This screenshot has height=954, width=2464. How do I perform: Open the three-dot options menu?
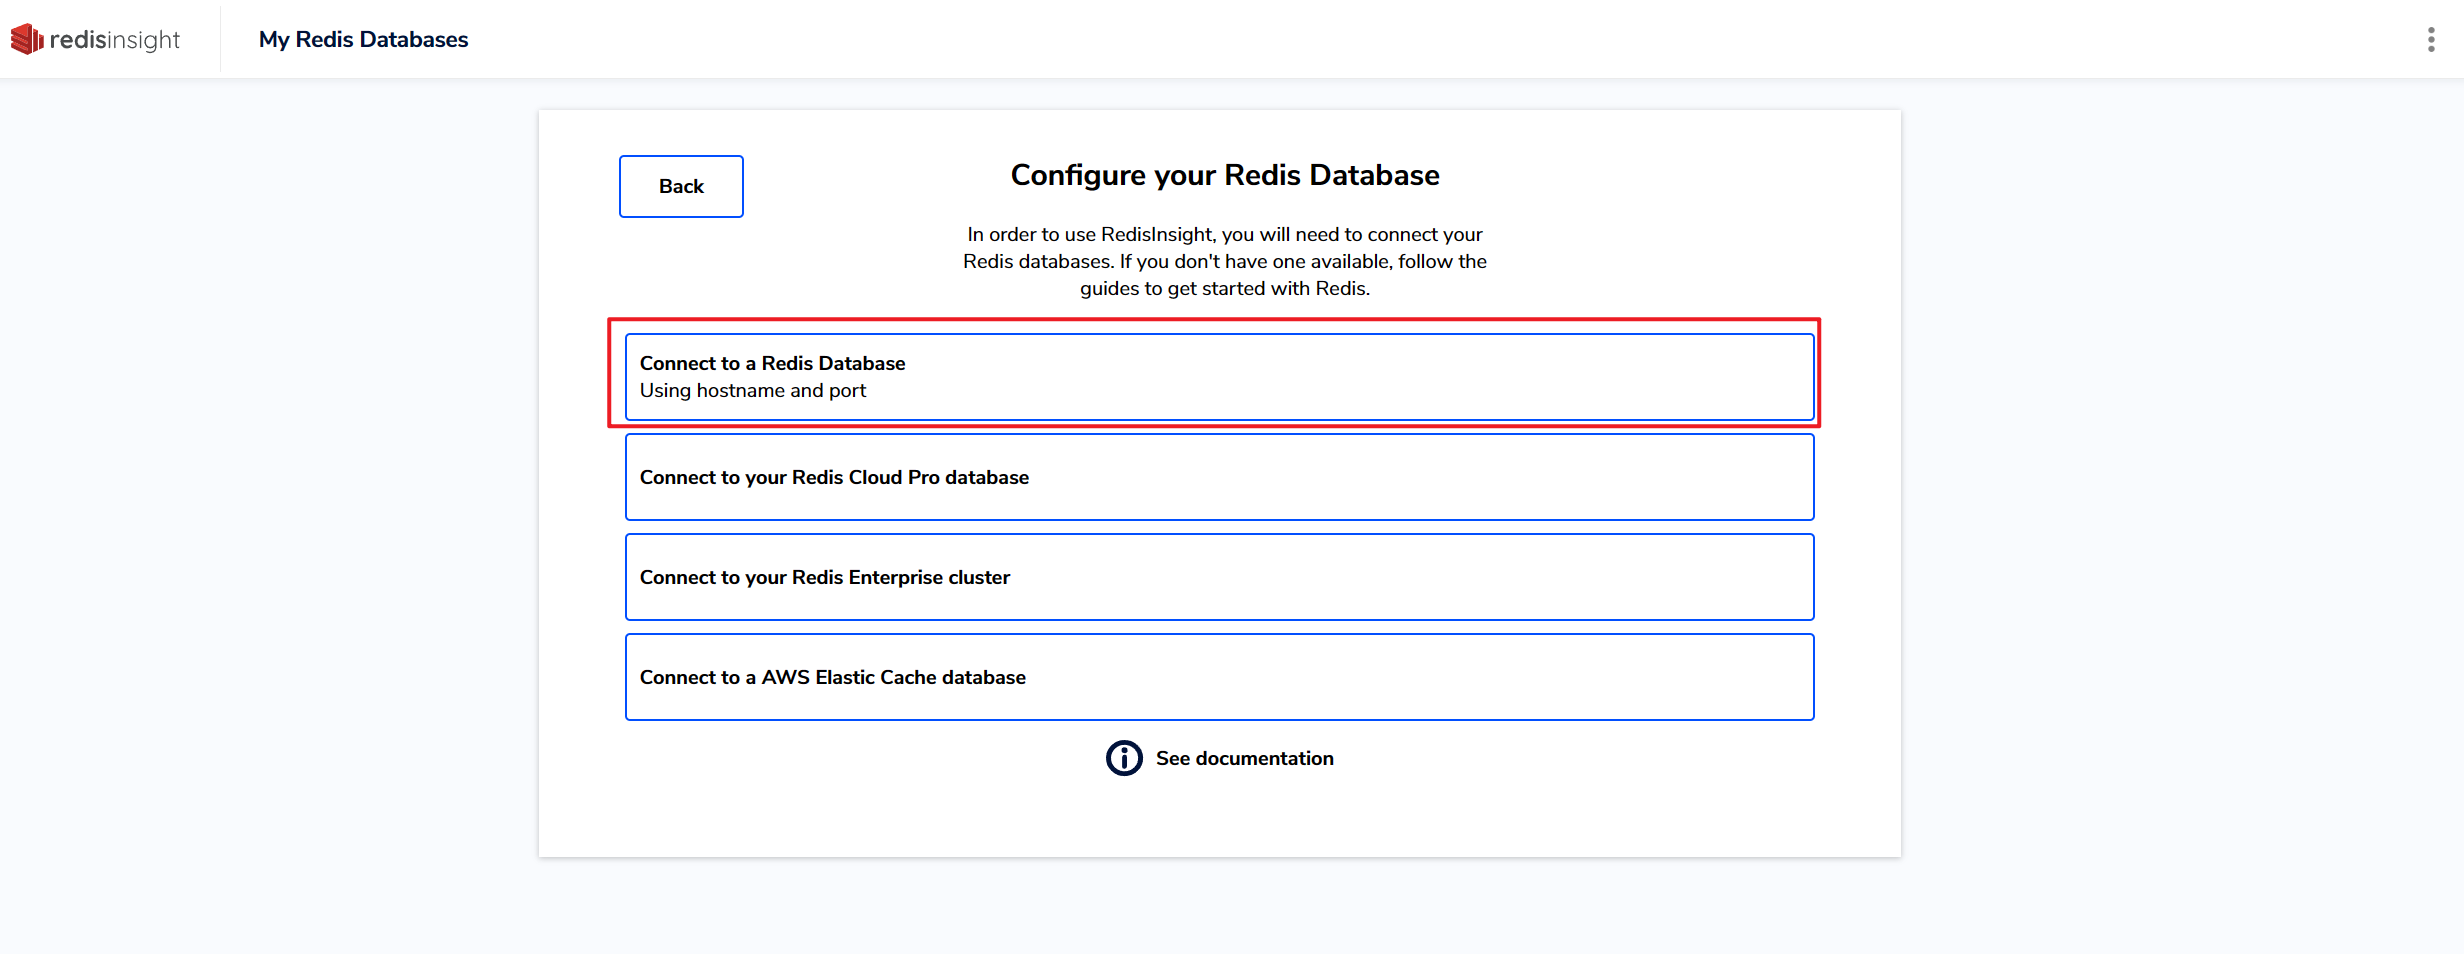[2431, 39]
